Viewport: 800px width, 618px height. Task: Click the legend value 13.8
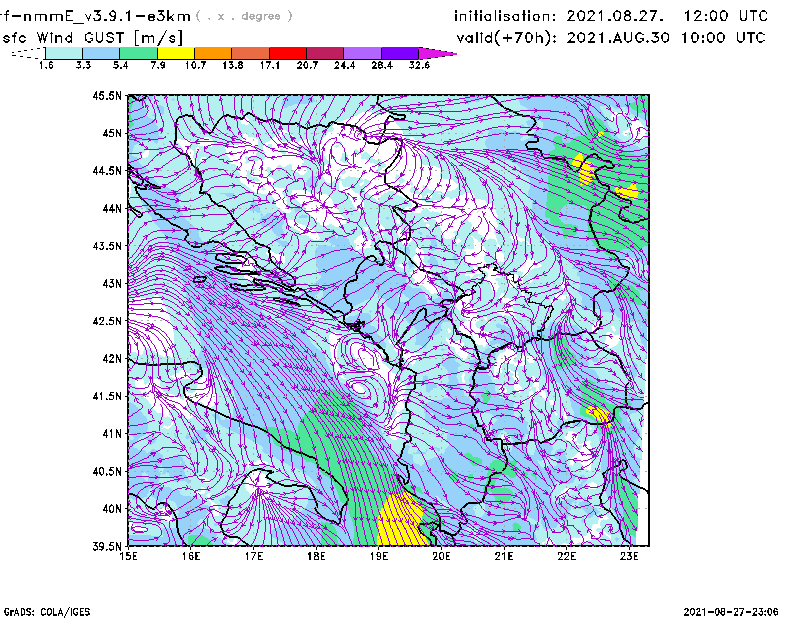(x=233, y=65)
